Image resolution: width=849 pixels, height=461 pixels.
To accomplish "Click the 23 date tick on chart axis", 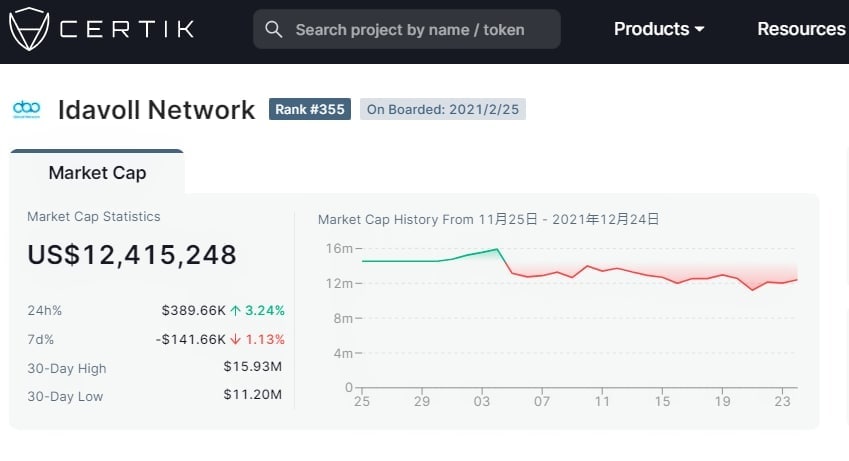I will coord(782,401).
